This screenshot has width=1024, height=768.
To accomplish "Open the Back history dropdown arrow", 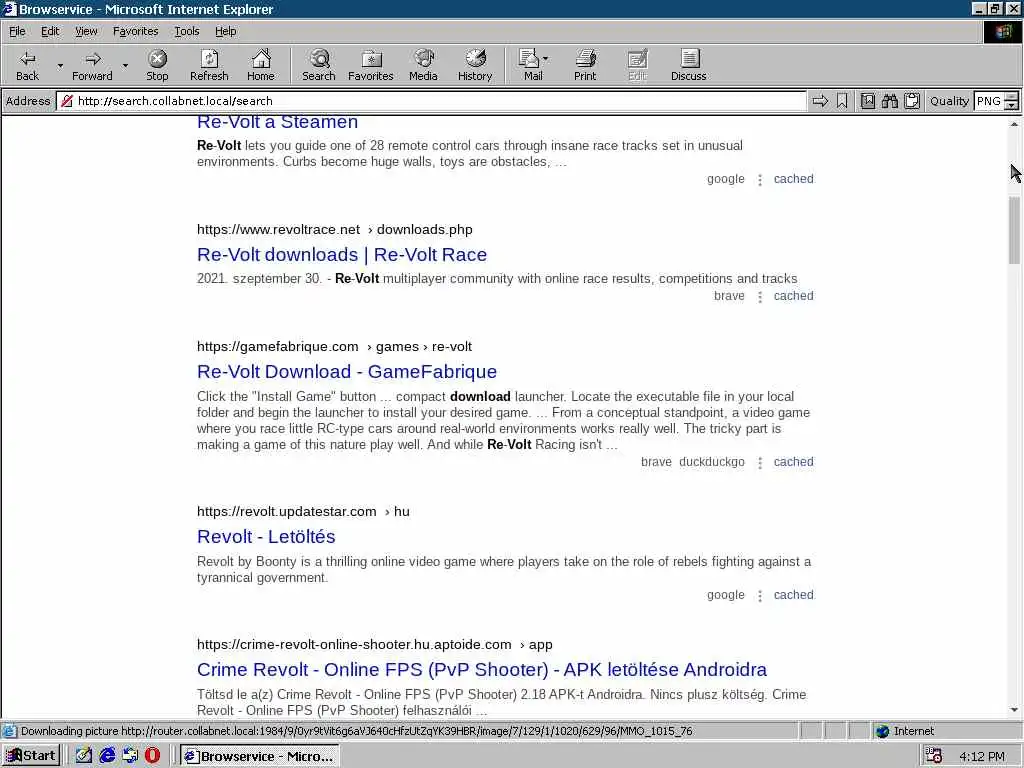I will pos(60,65).
